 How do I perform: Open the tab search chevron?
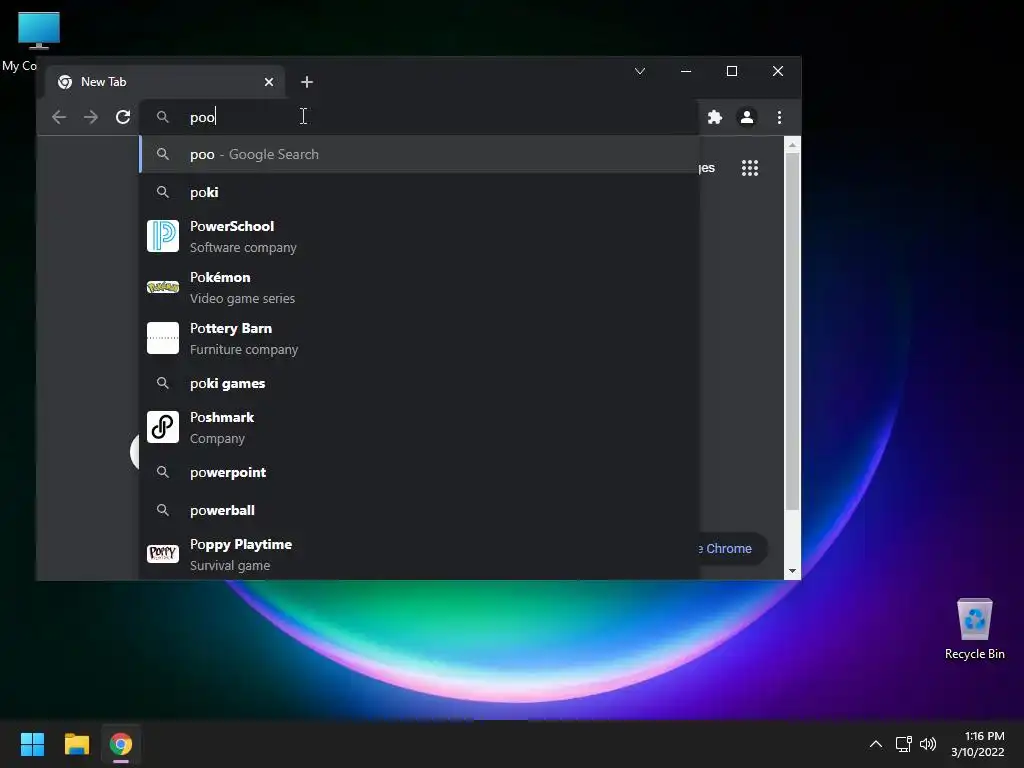point(640,71)
